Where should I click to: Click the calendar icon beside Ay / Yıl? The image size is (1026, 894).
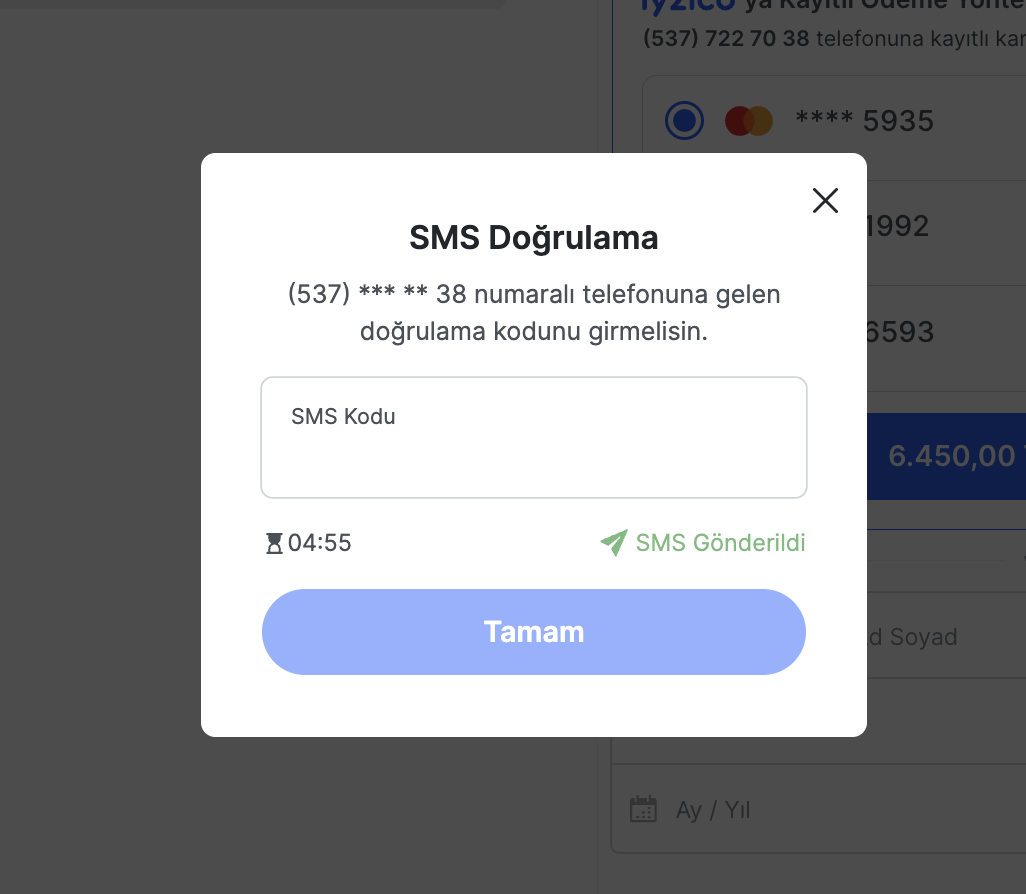tap(643, 809)
